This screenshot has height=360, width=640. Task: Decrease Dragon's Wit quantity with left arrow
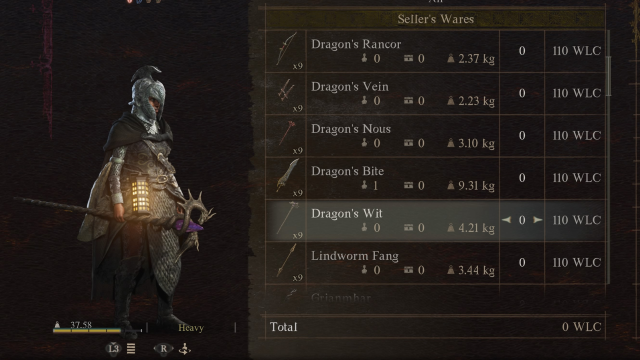click(507, 220)
